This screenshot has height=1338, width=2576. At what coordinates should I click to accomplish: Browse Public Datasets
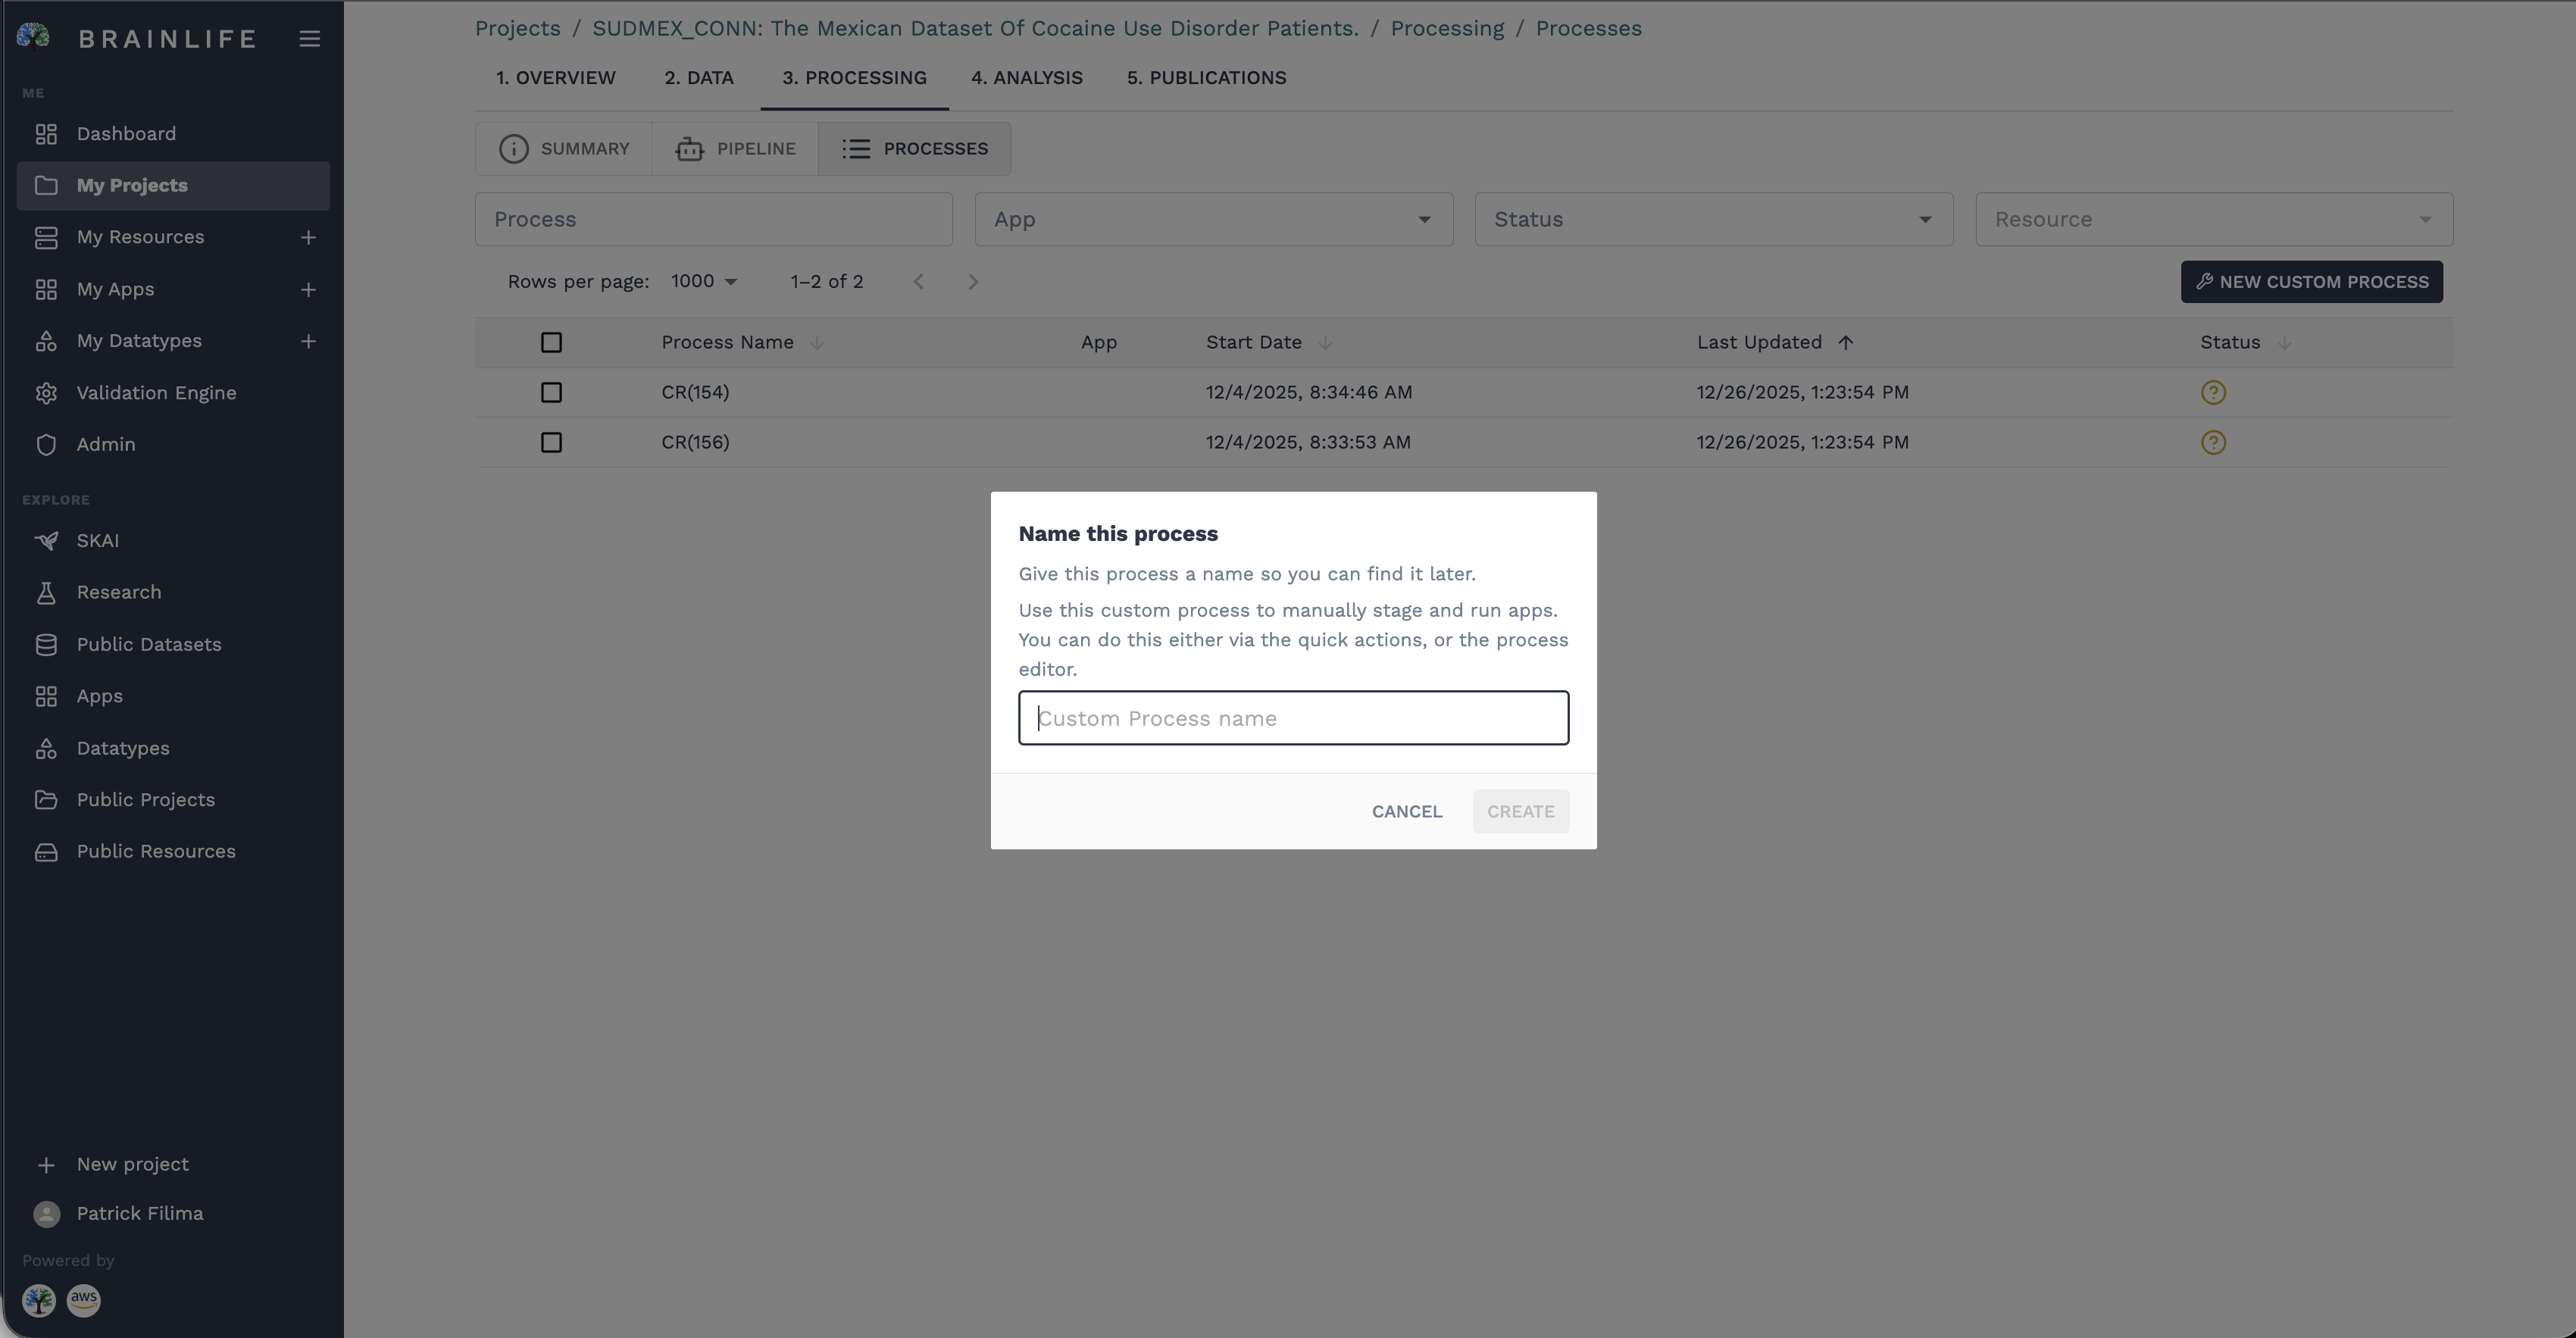point(173,645)
